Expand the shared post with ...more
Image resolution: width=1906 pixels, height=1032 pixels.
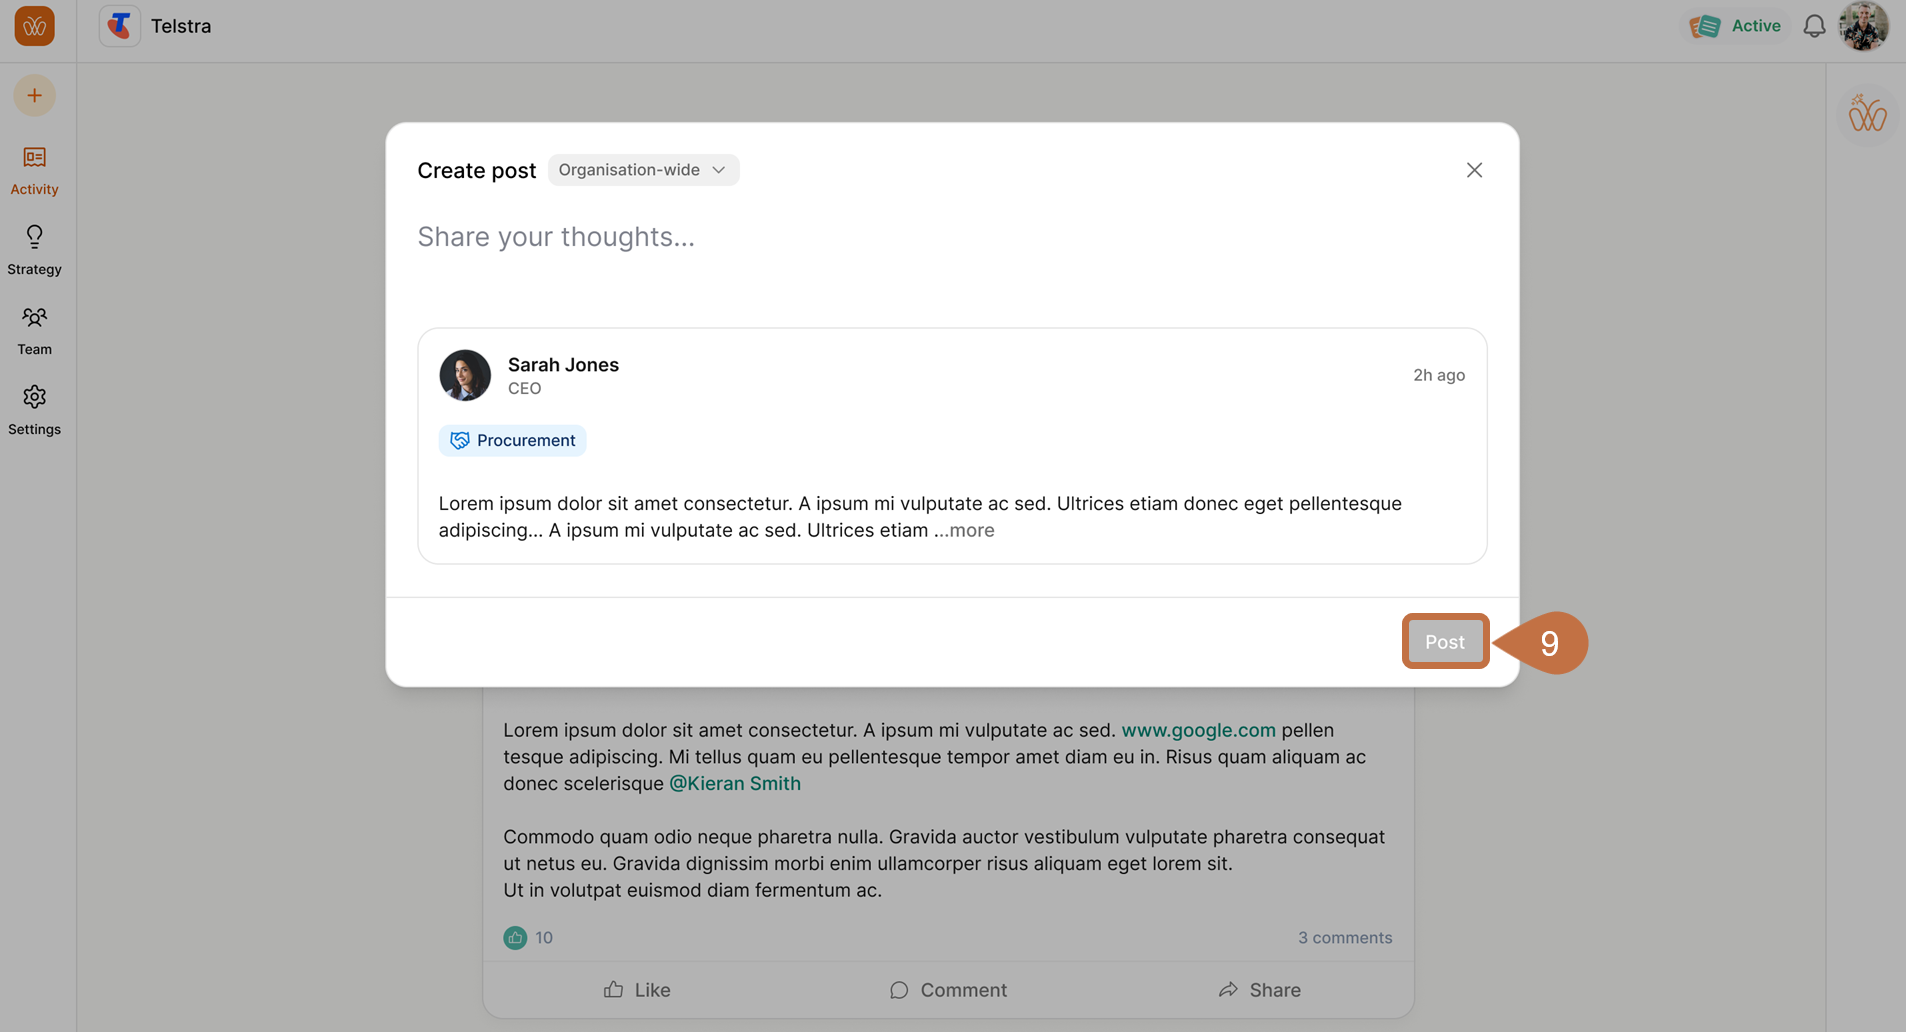coord(965,530)
